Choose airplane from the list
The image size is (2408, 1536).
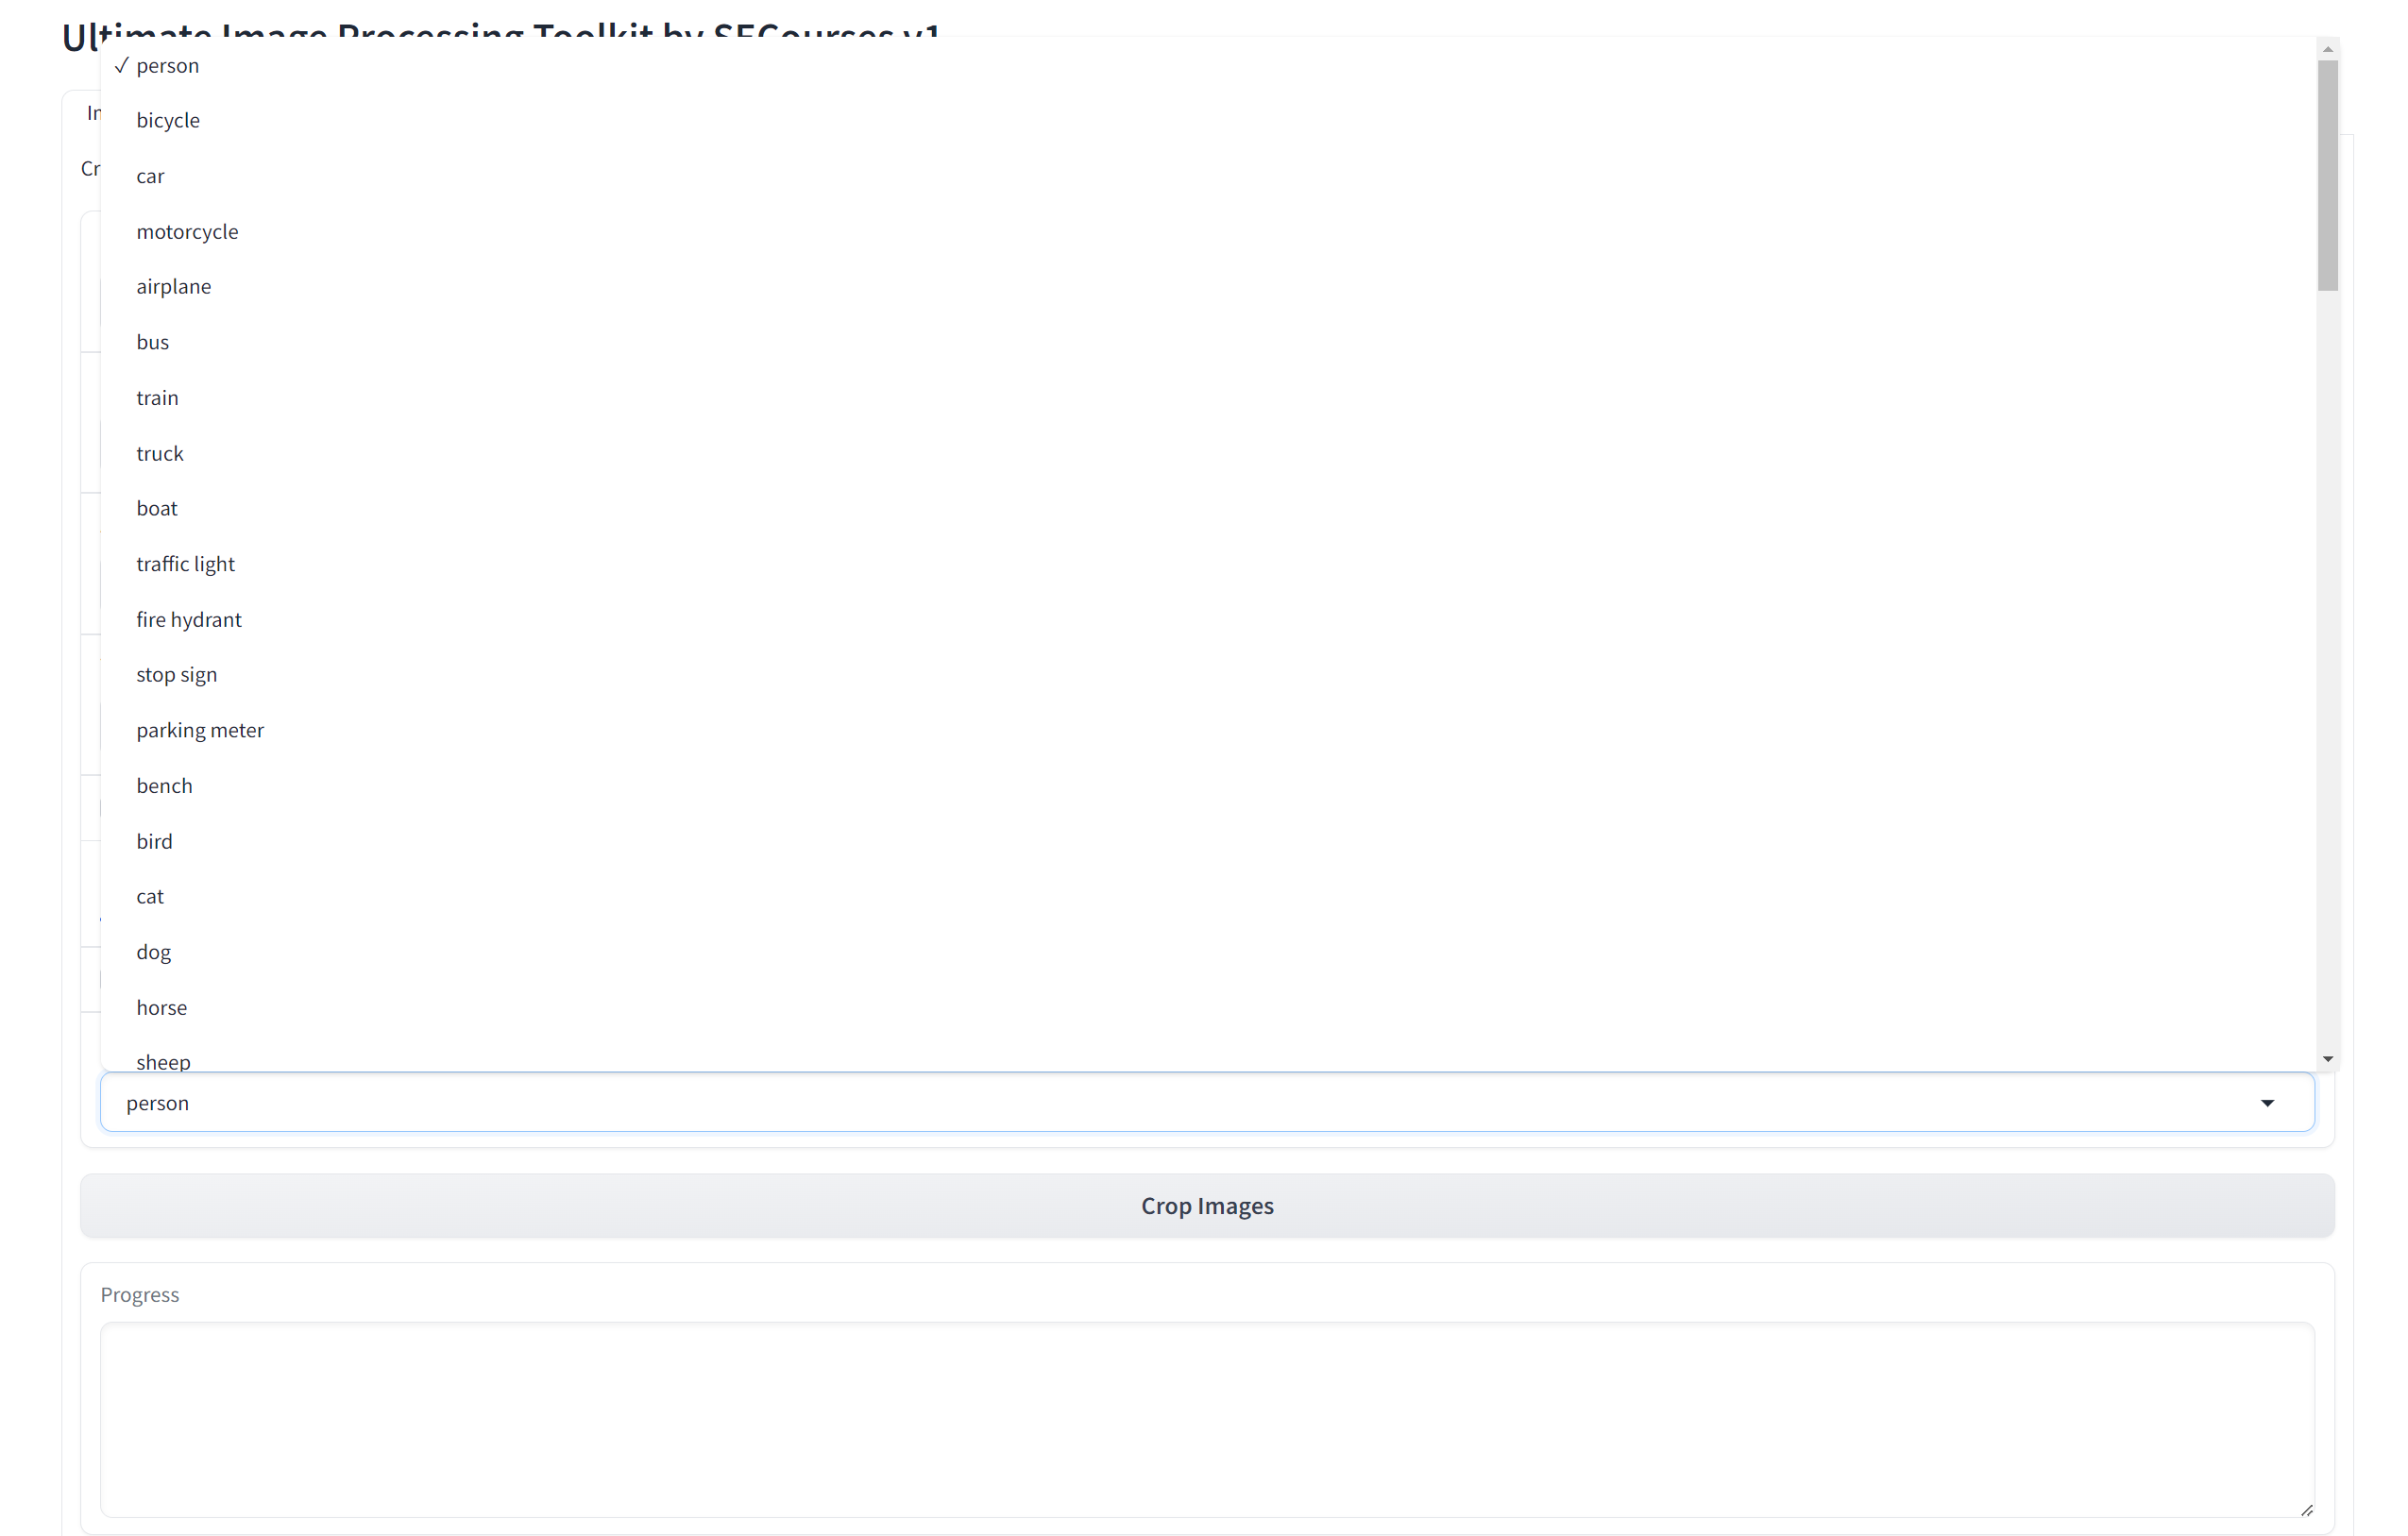coord(173,287)
